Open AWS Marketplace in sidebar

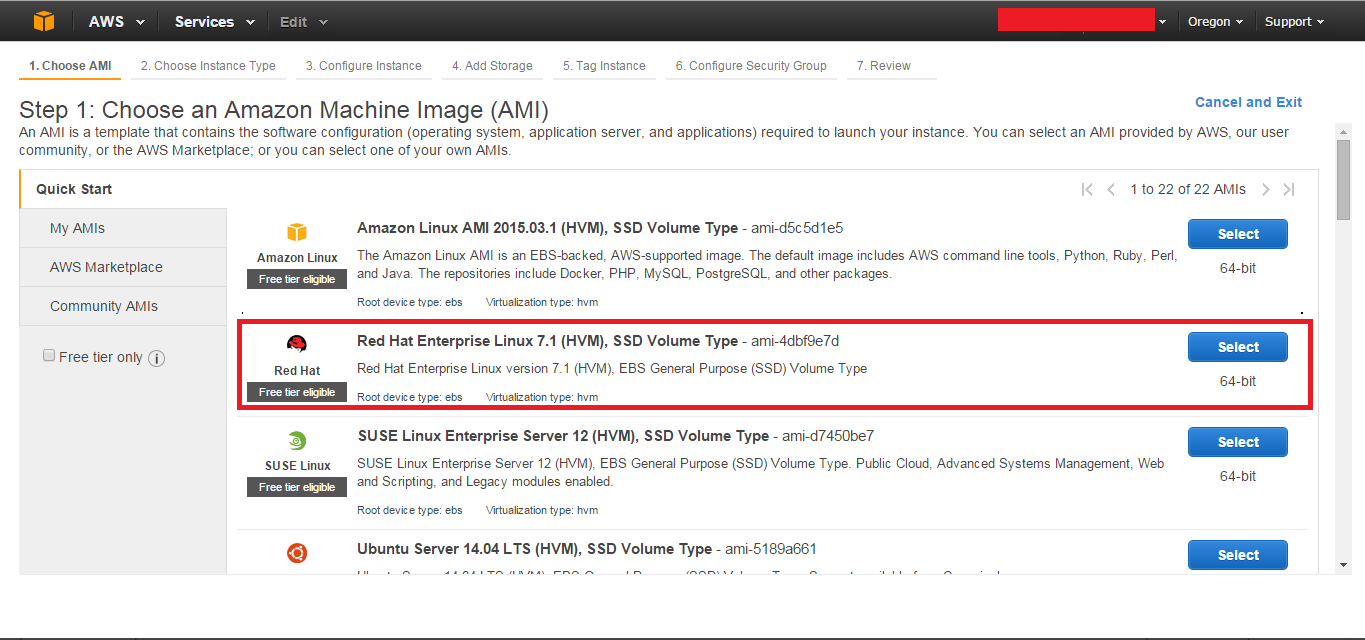tap(123, 267)
